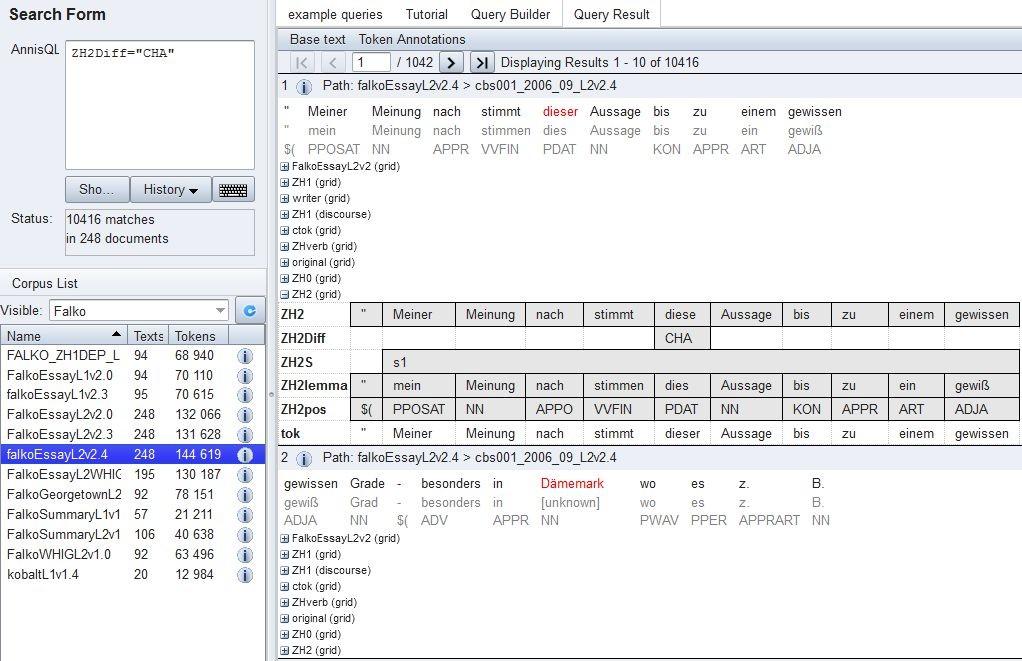Expand ZH0 (grid) in result 1
The height and width of the screenshot is (661, 1022).
pos(285,278)
